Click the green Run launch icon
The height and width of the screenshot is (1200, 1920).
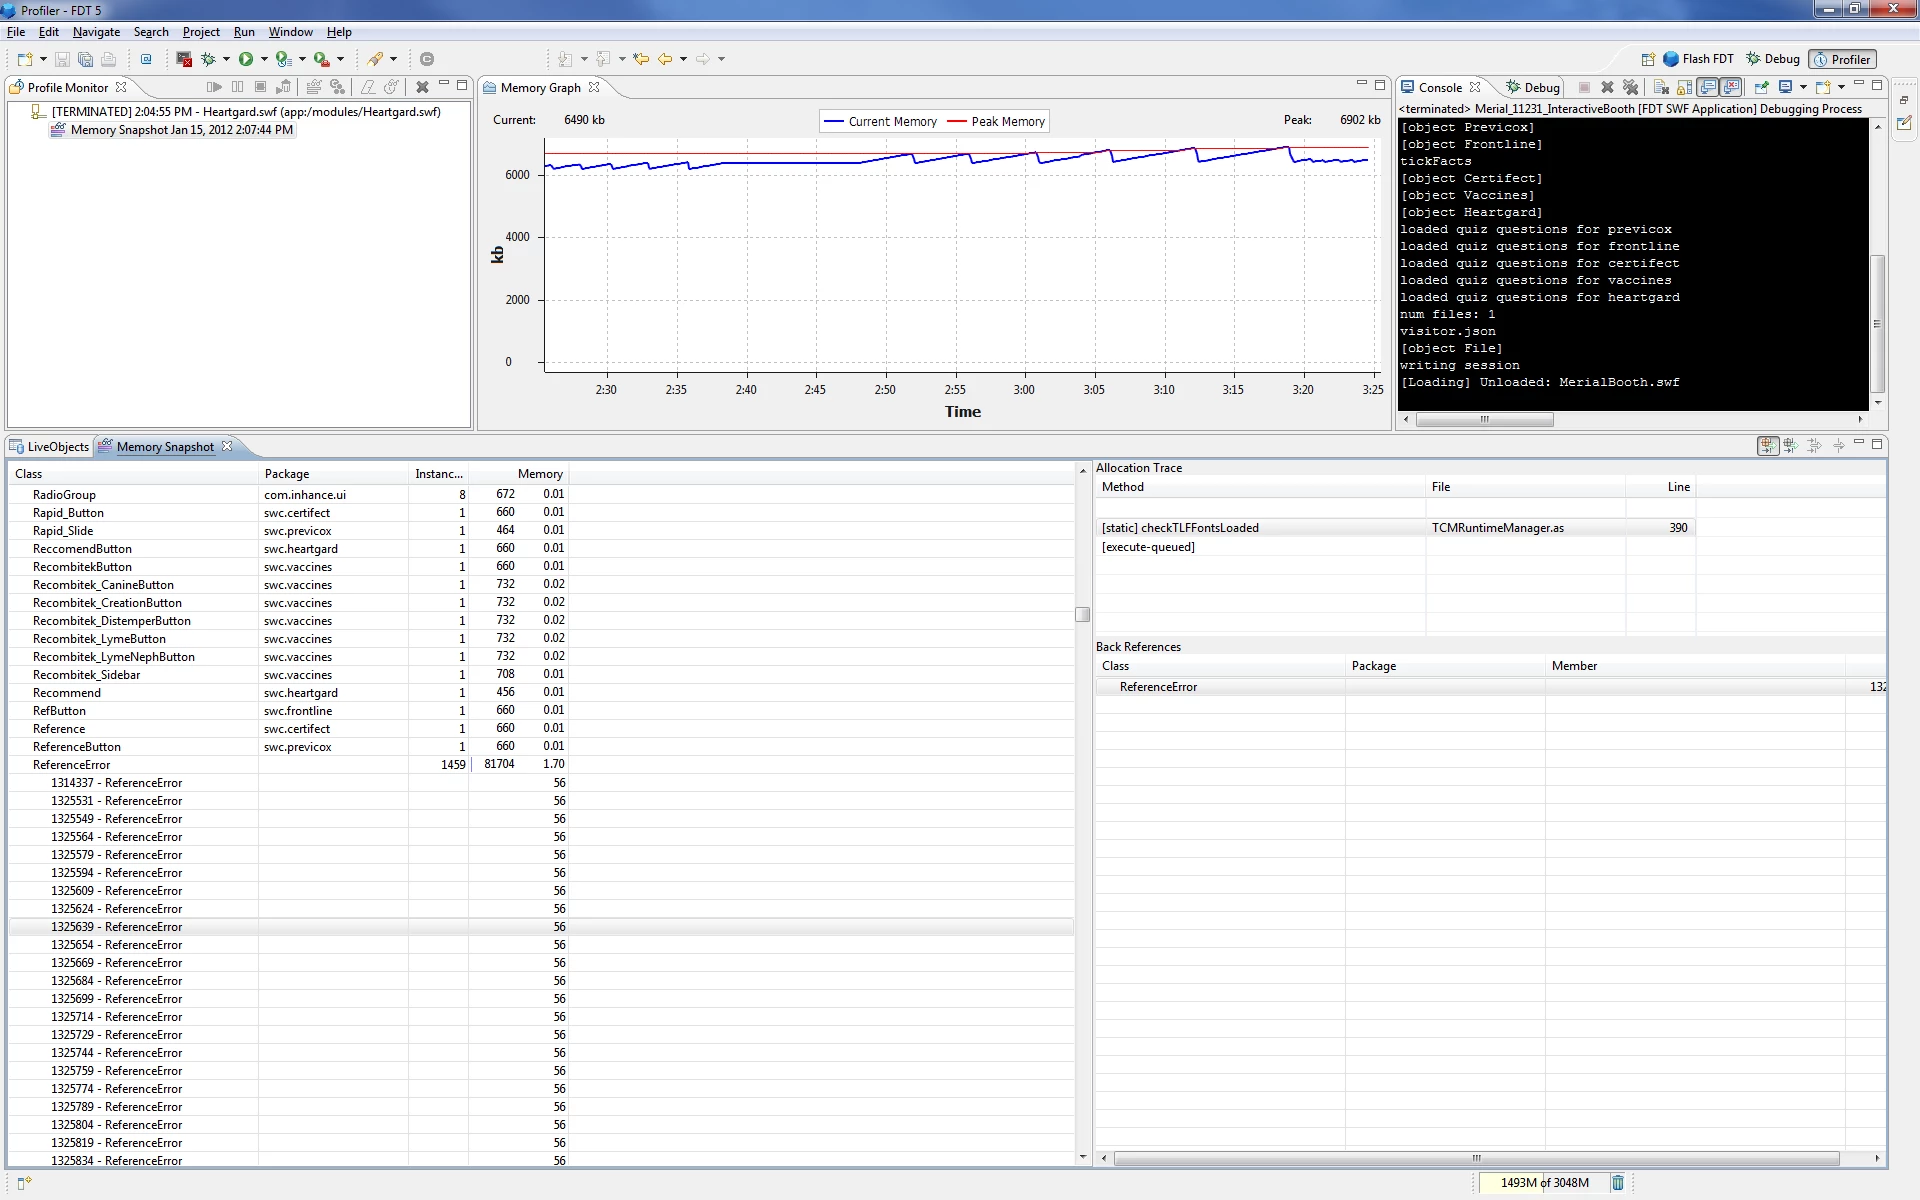(x=245, y=59)
